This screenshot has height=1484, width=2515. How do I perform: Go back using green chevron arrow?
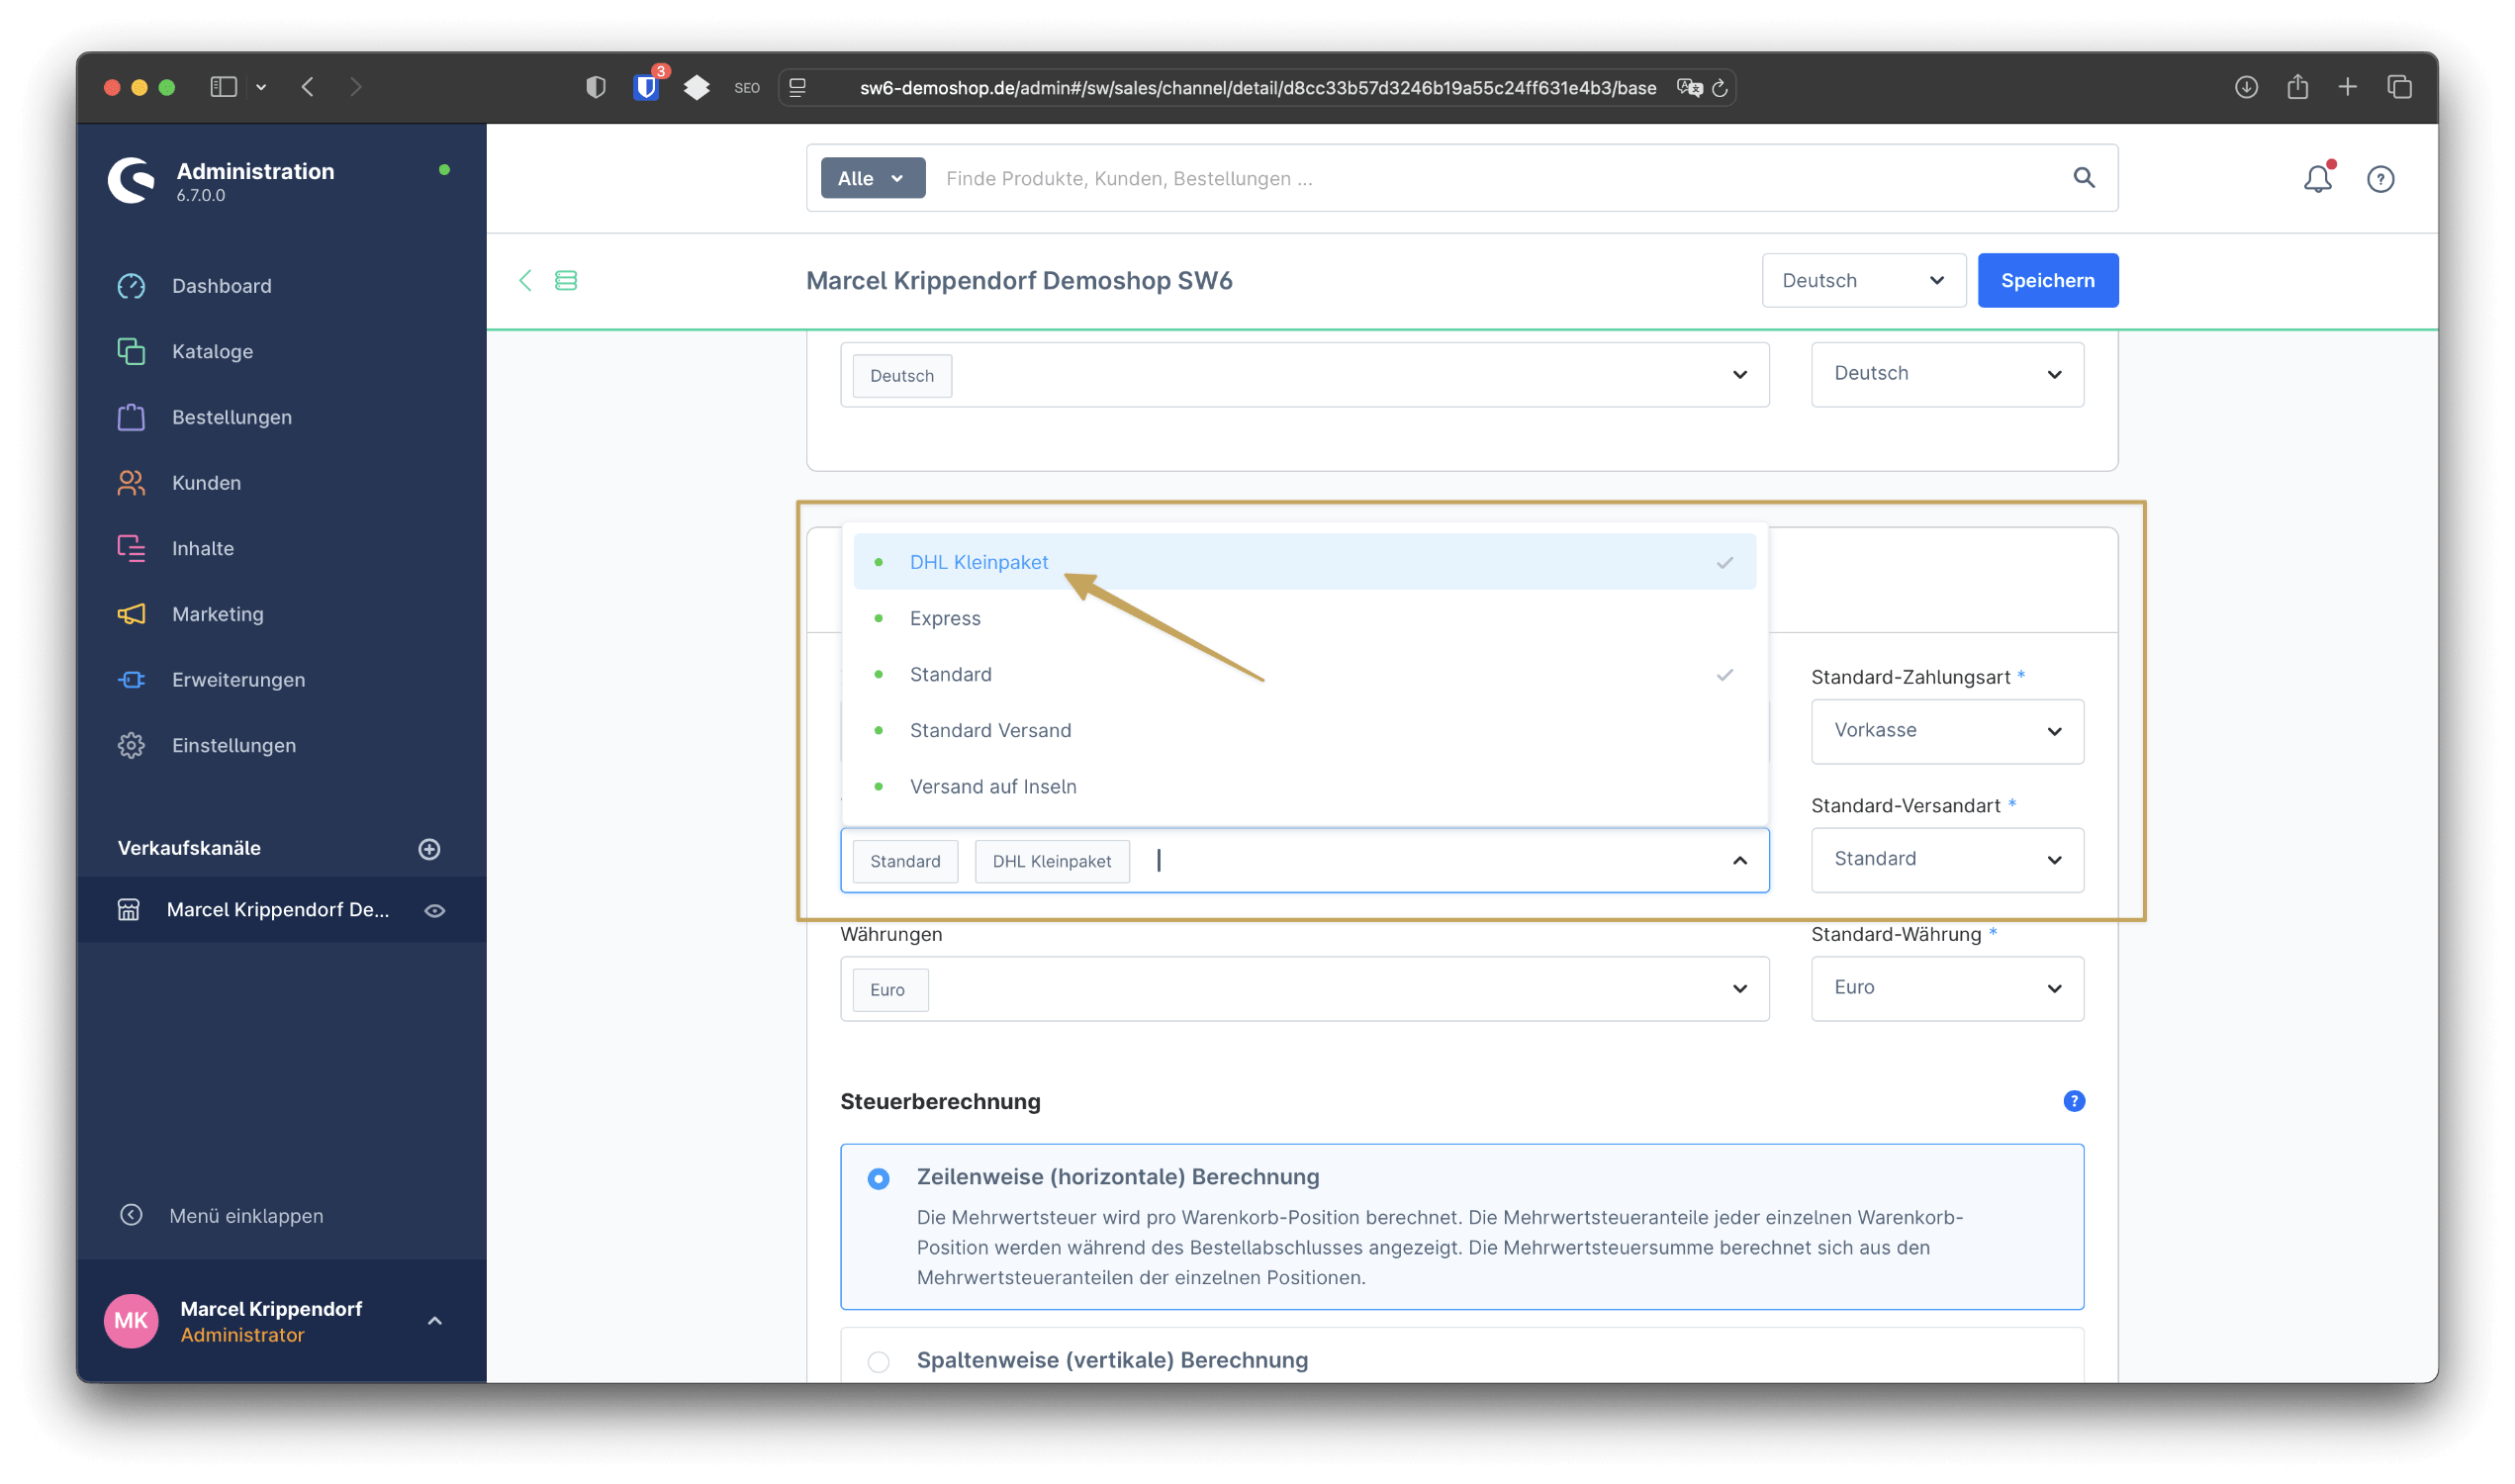pyautogui.click(x=525, y=281)
